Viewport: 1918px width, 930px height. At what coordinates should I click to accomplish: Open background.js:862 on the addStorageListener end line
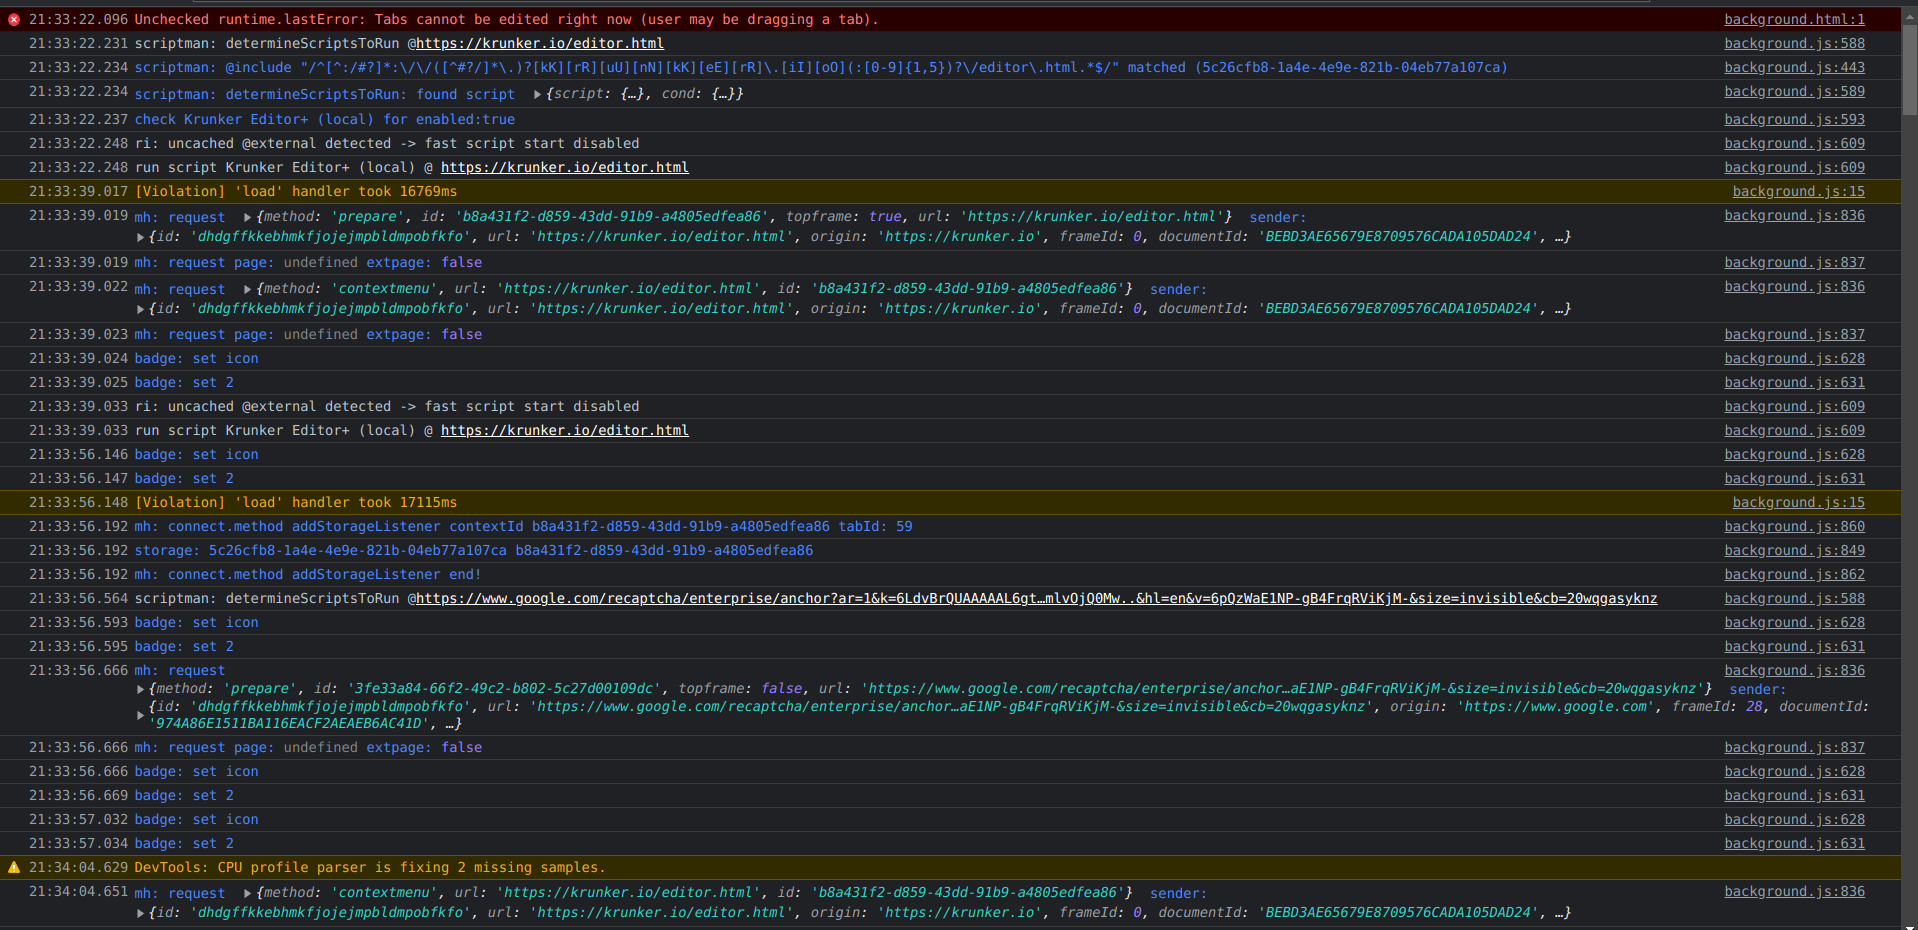tap(1794, 574)
